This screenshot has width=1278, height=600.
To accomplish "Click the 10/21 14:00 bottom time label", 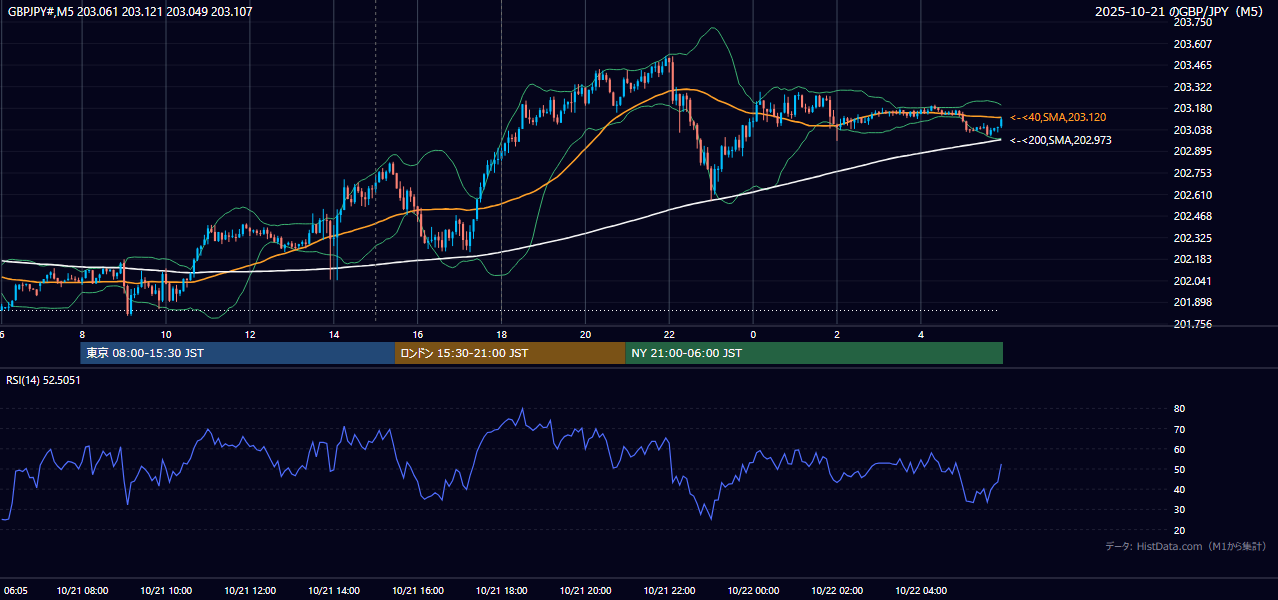I will (334, 591).
